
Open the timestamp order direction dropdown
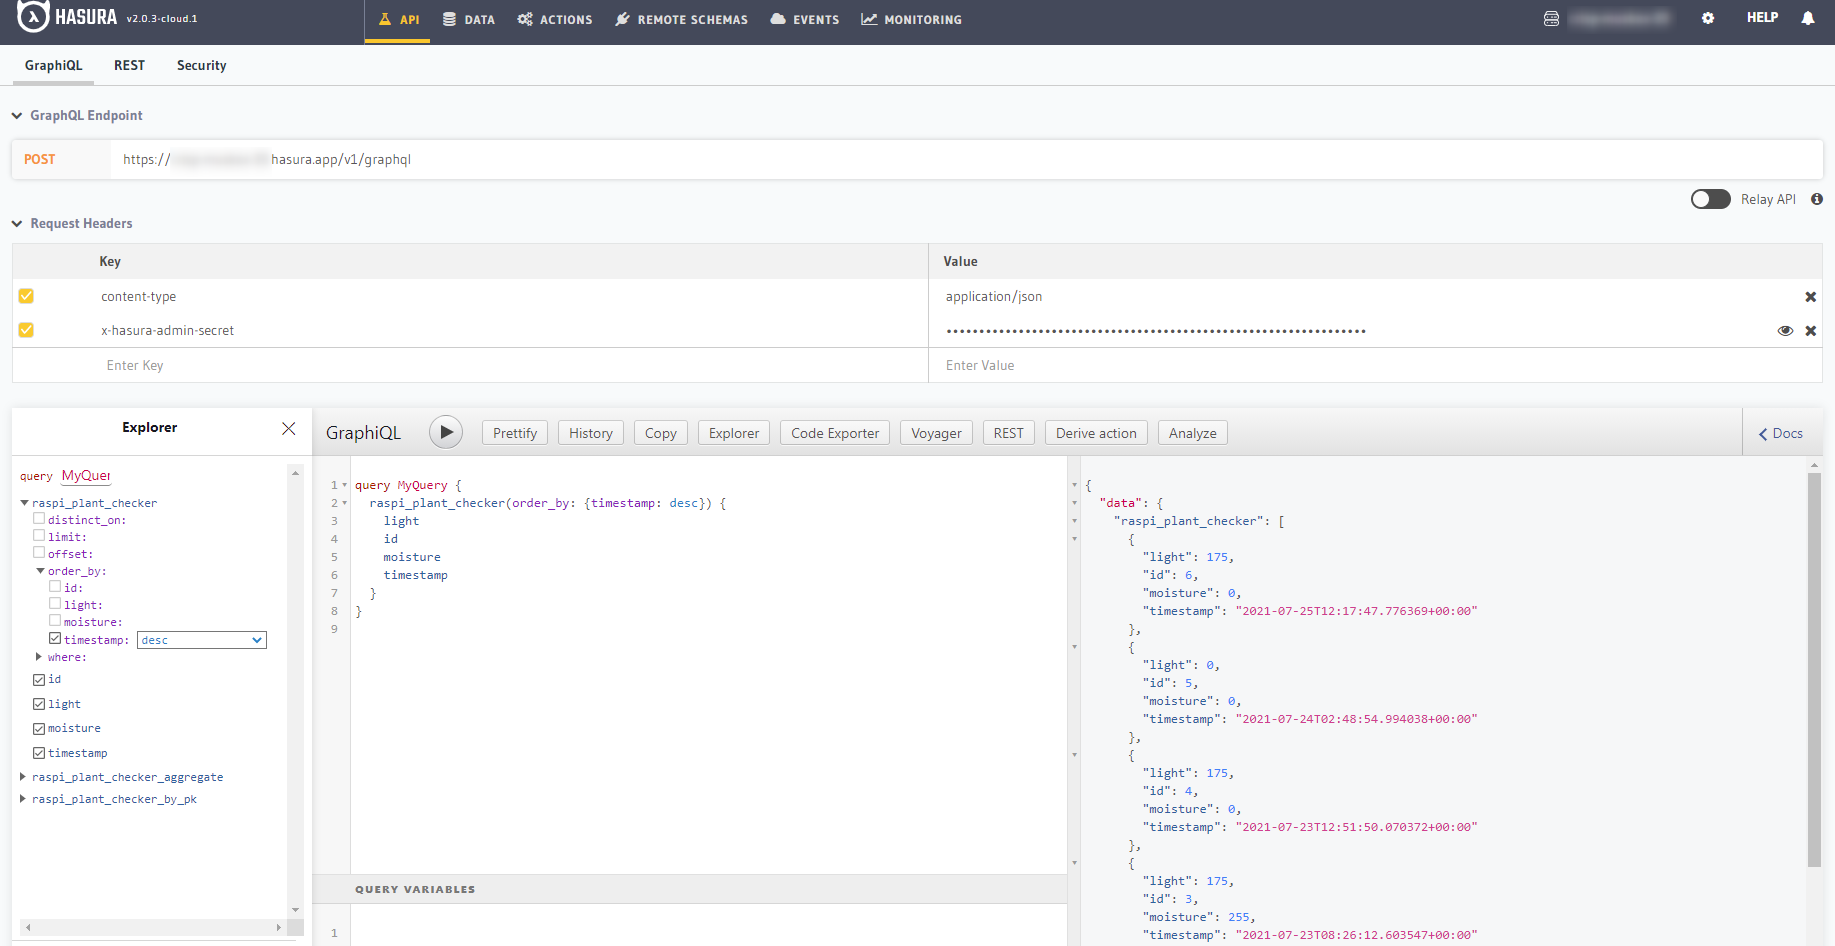[x=201, y=640]
